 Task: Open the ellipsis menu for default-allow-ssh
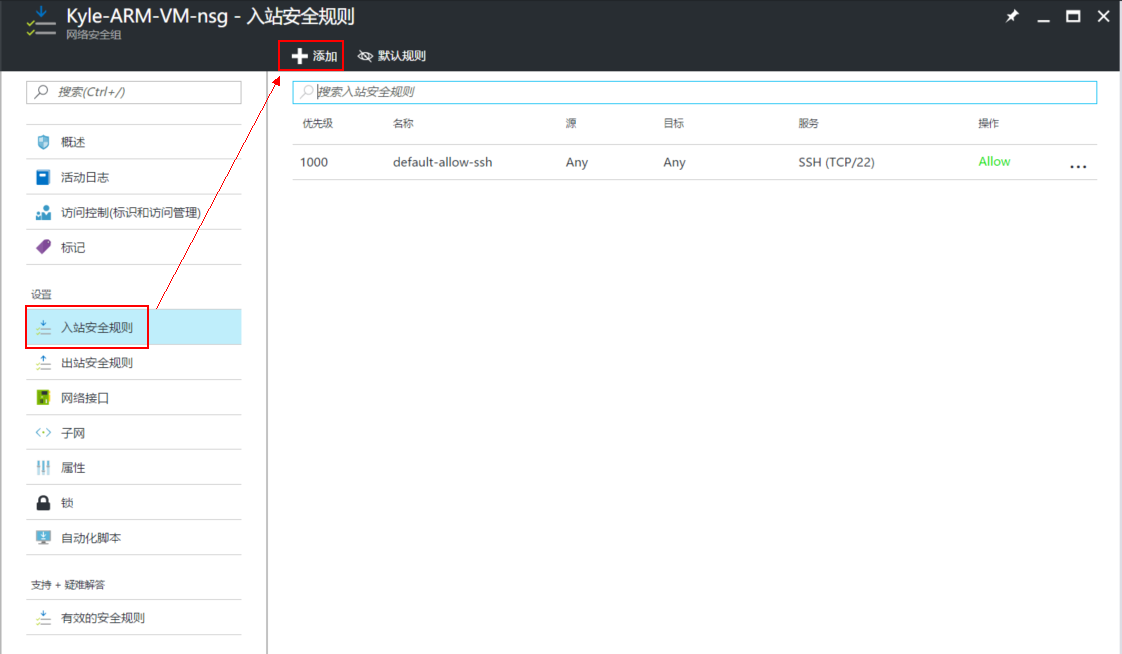pyautogui.click(x=1077, y=166)
